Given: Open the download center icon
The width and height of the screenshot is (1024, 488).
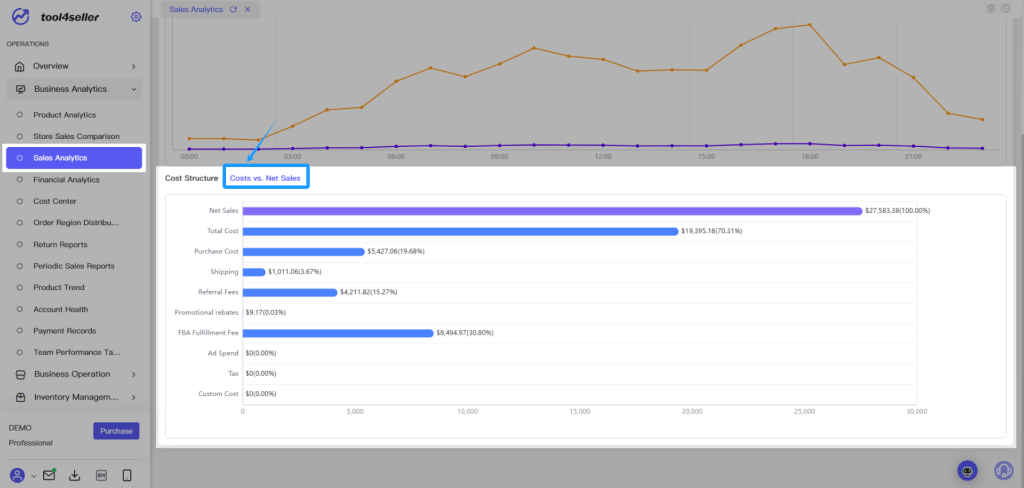Looking at the screenshot, I should coord(74,476).
